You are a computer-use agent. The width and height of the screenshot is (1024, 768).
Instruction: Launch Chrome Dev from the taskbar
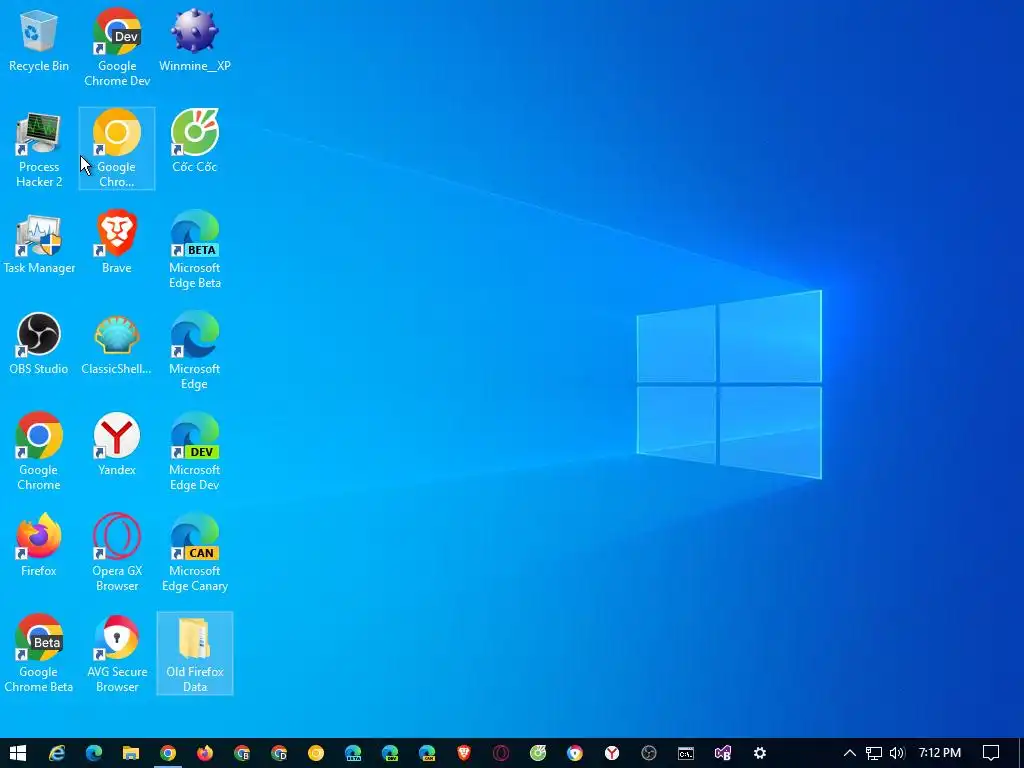point(279,753)
